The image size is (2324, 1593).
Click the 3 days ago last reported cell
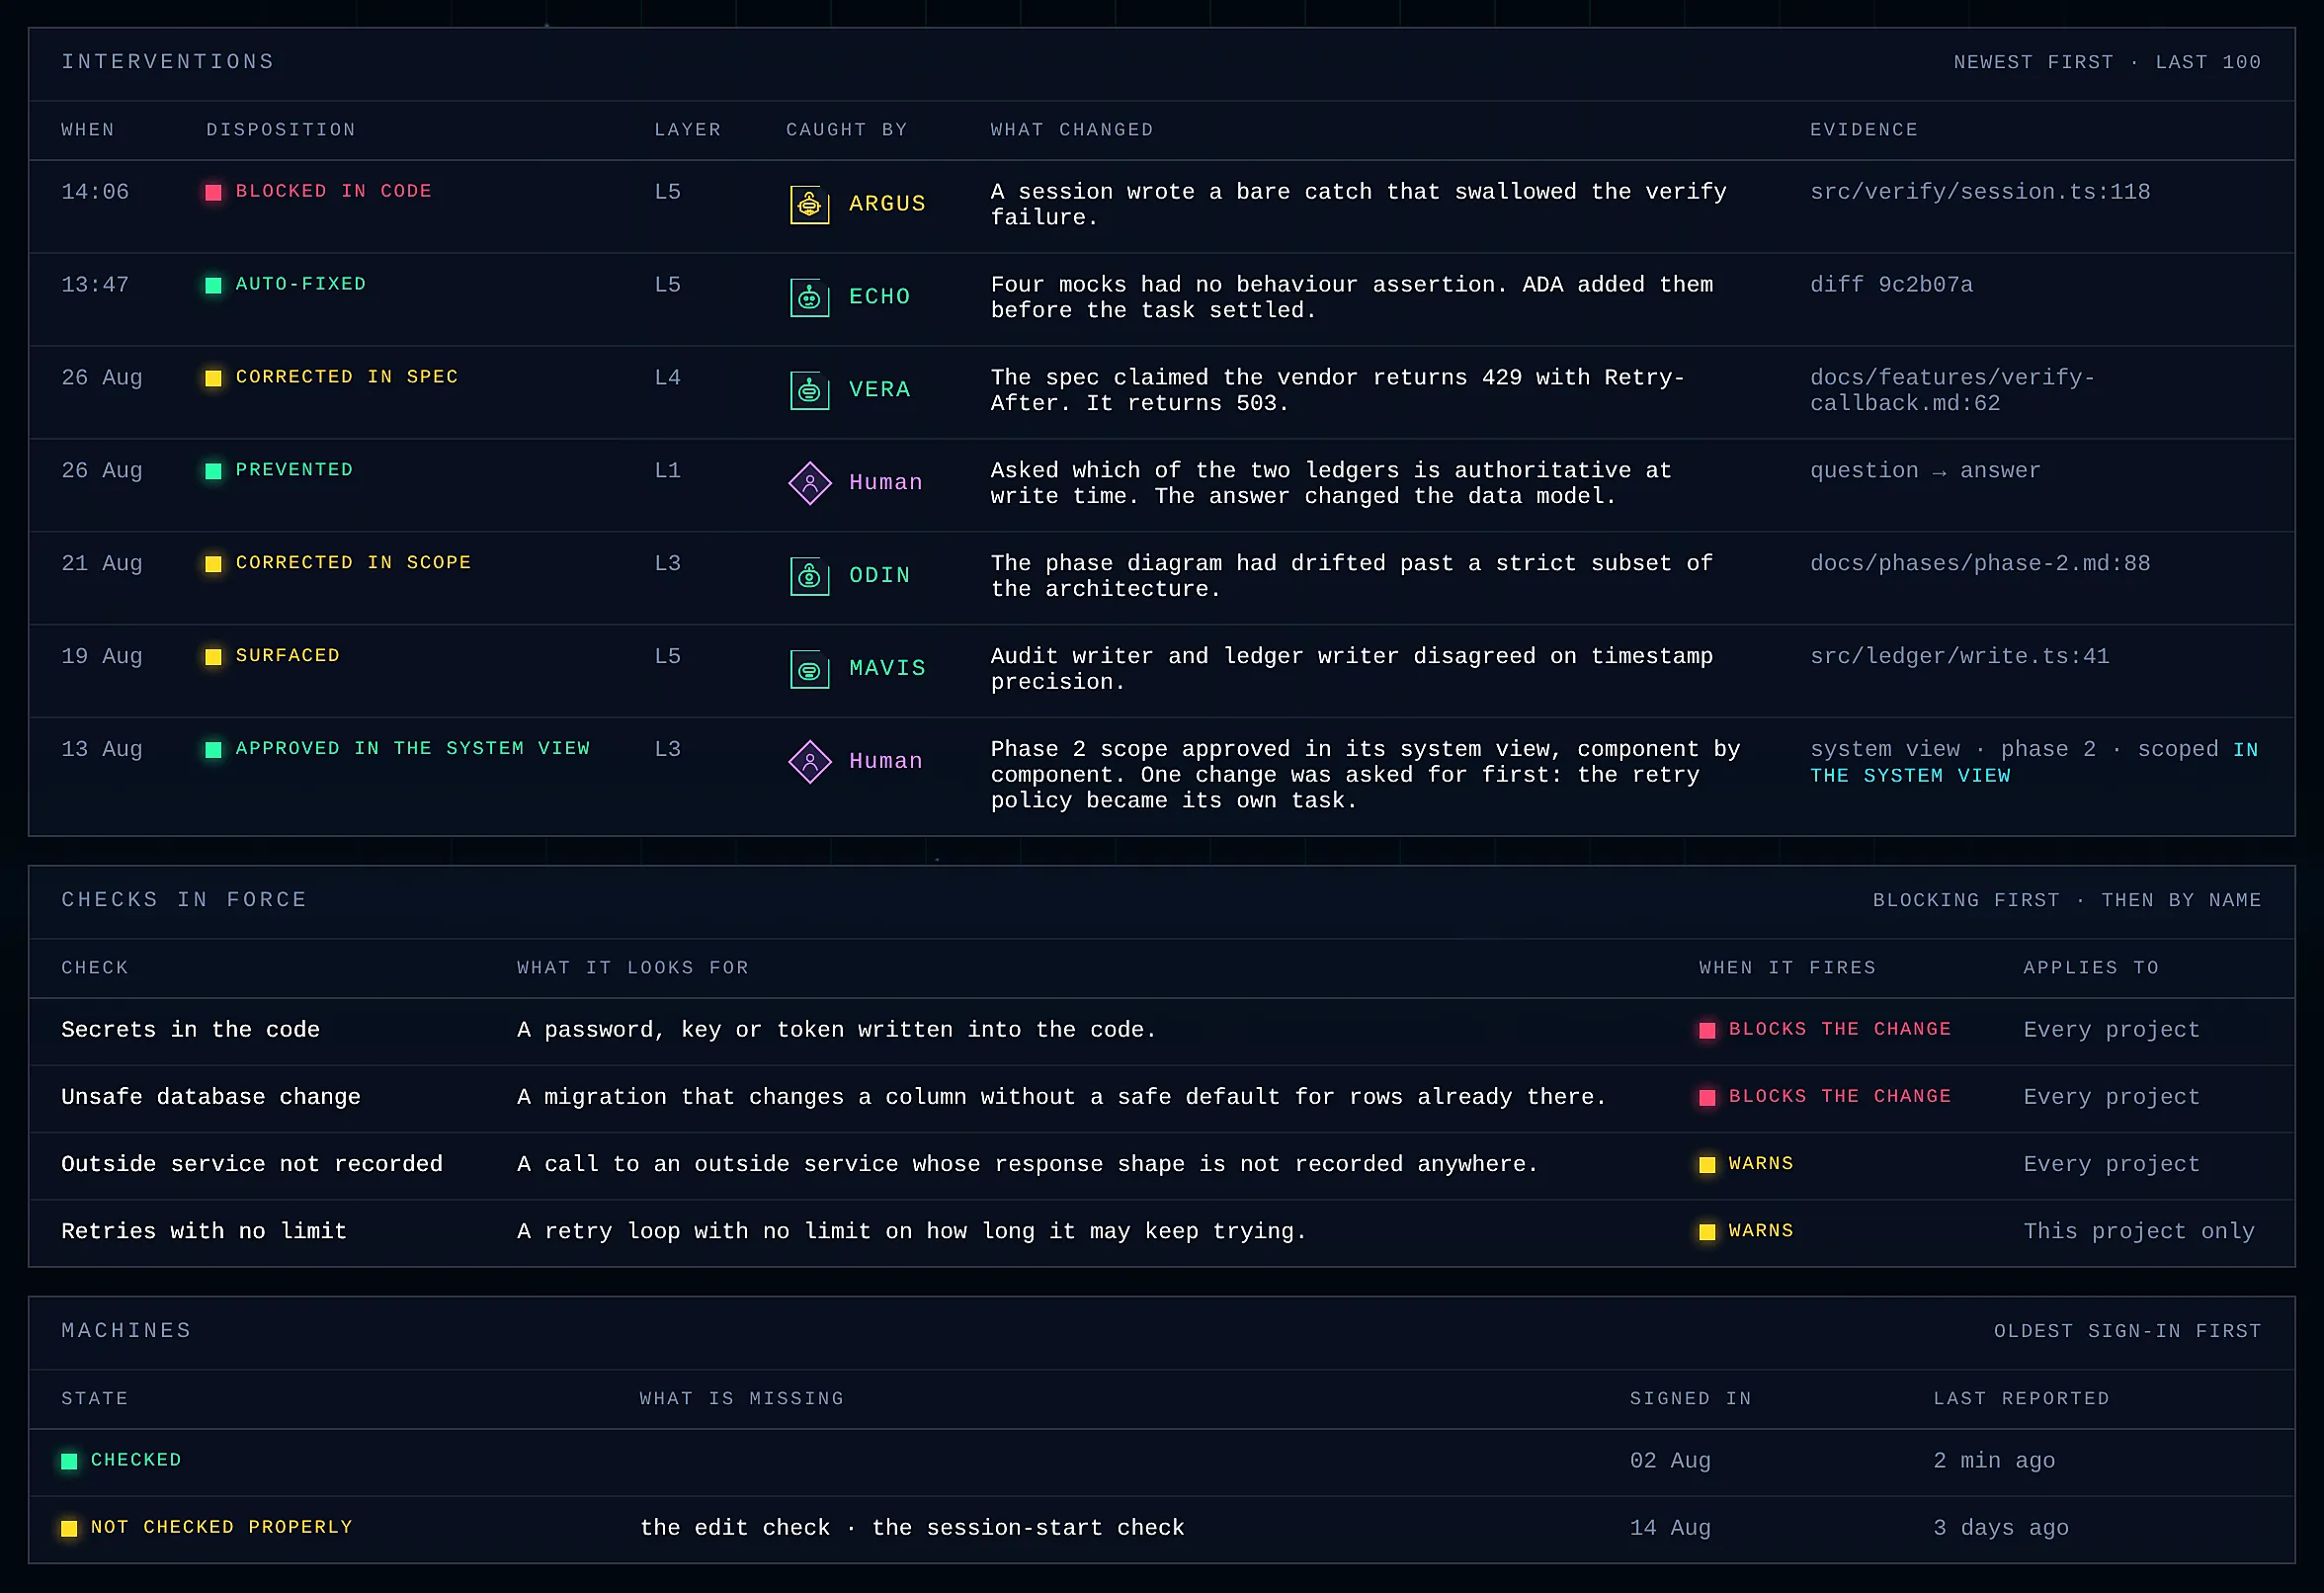[2000, 1529]
